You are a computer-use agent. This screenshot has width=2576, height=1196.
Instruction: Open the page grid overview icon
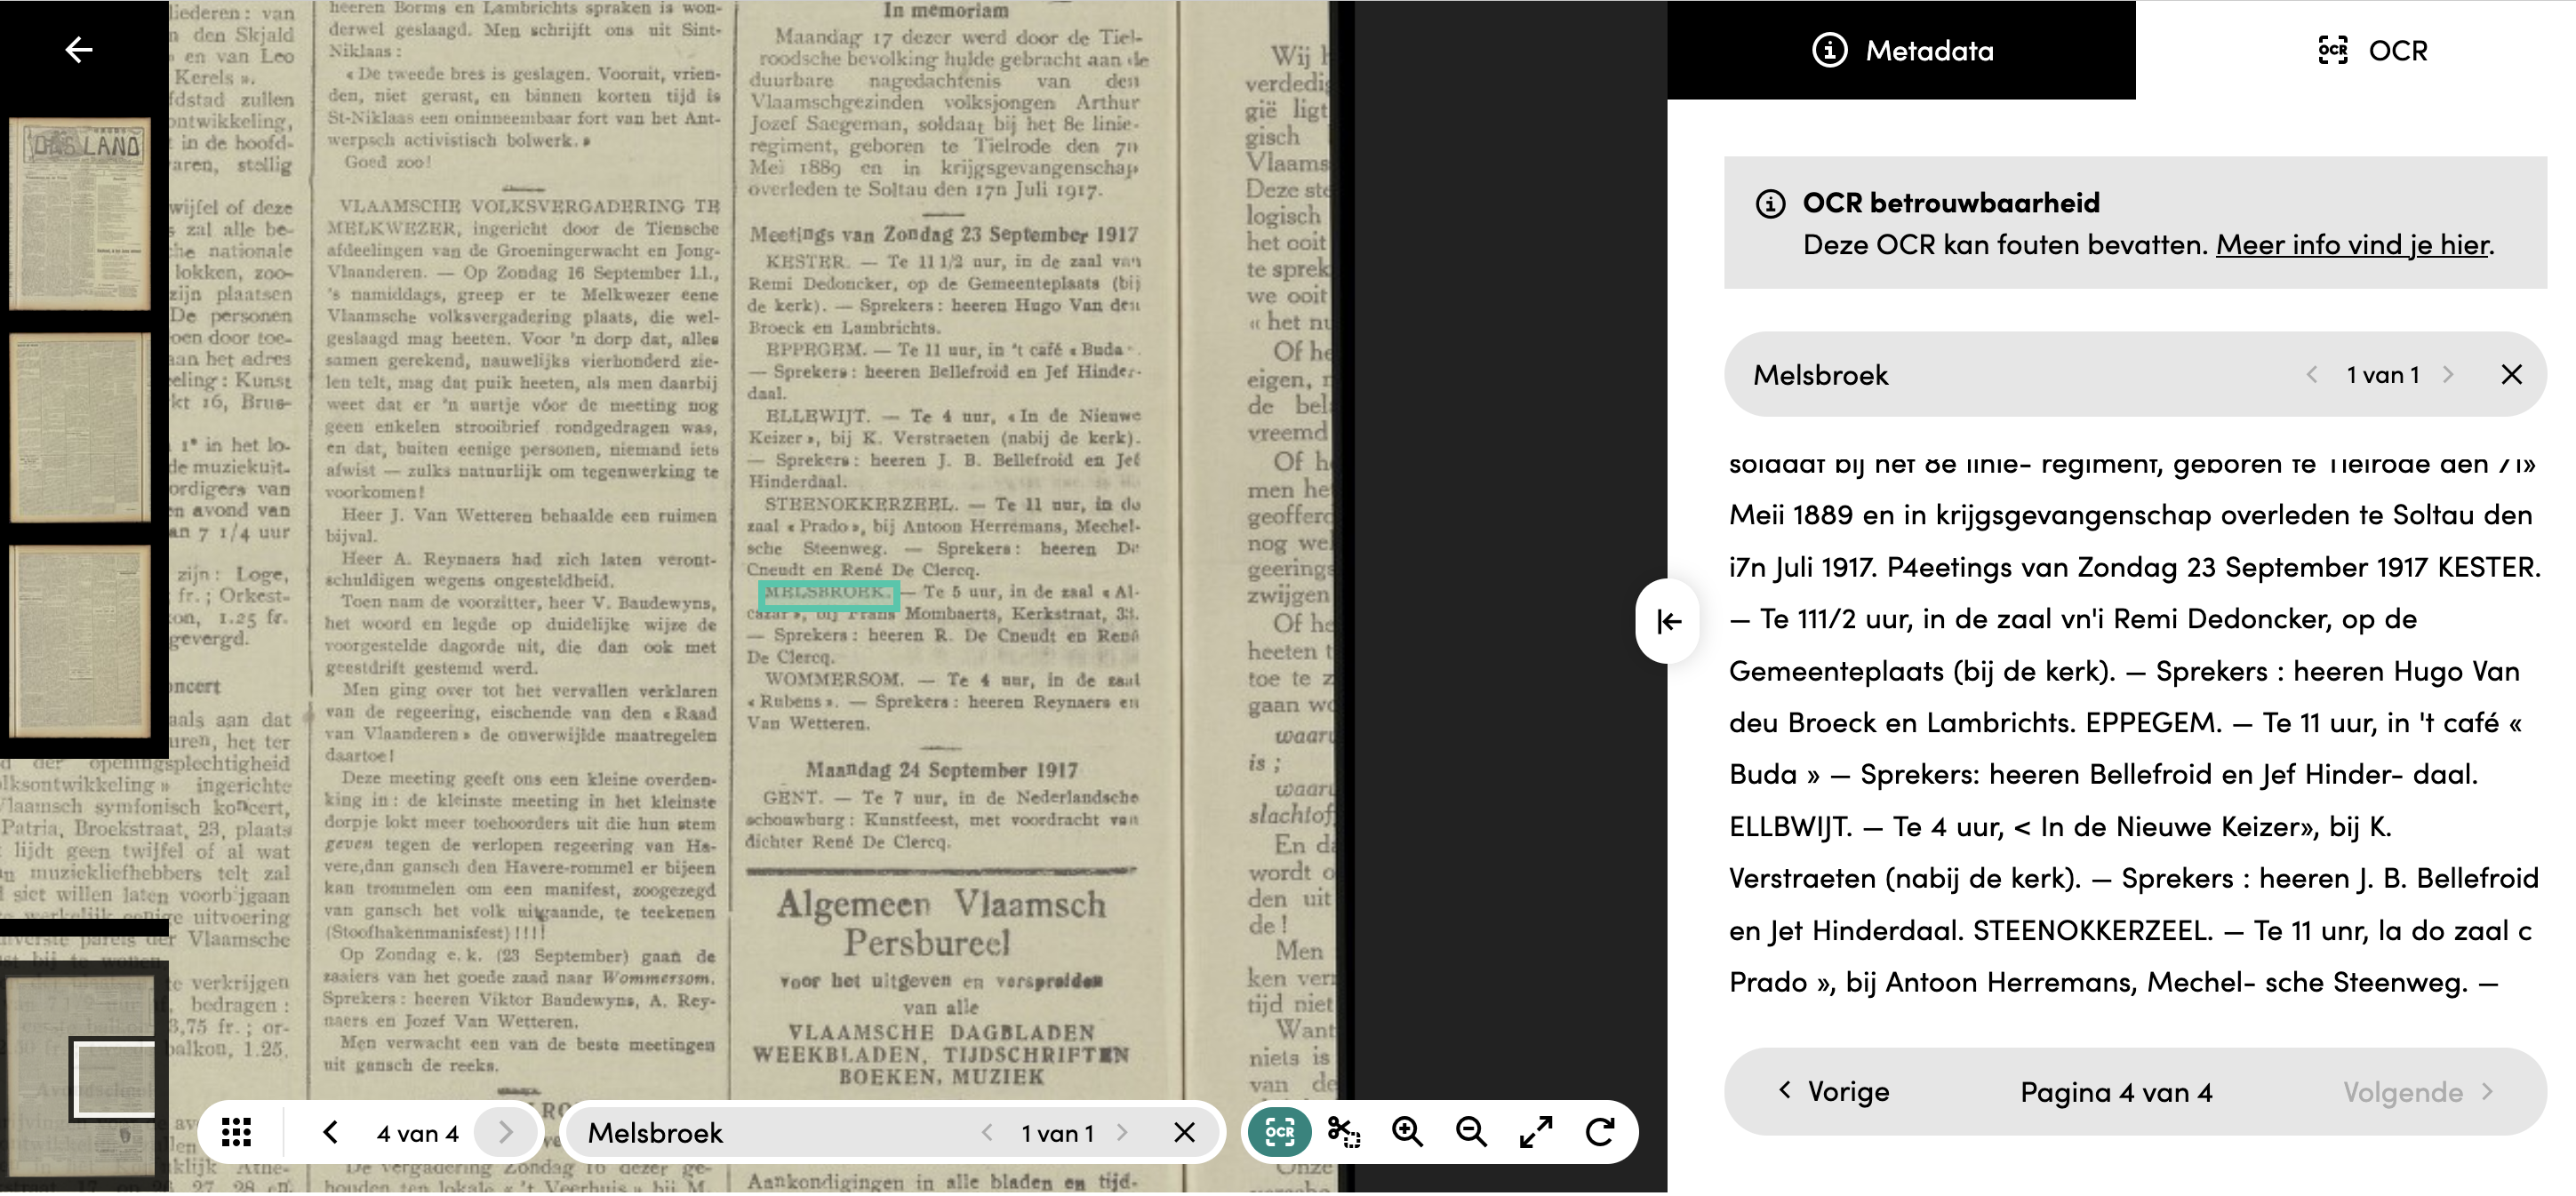click(236, 1132)
